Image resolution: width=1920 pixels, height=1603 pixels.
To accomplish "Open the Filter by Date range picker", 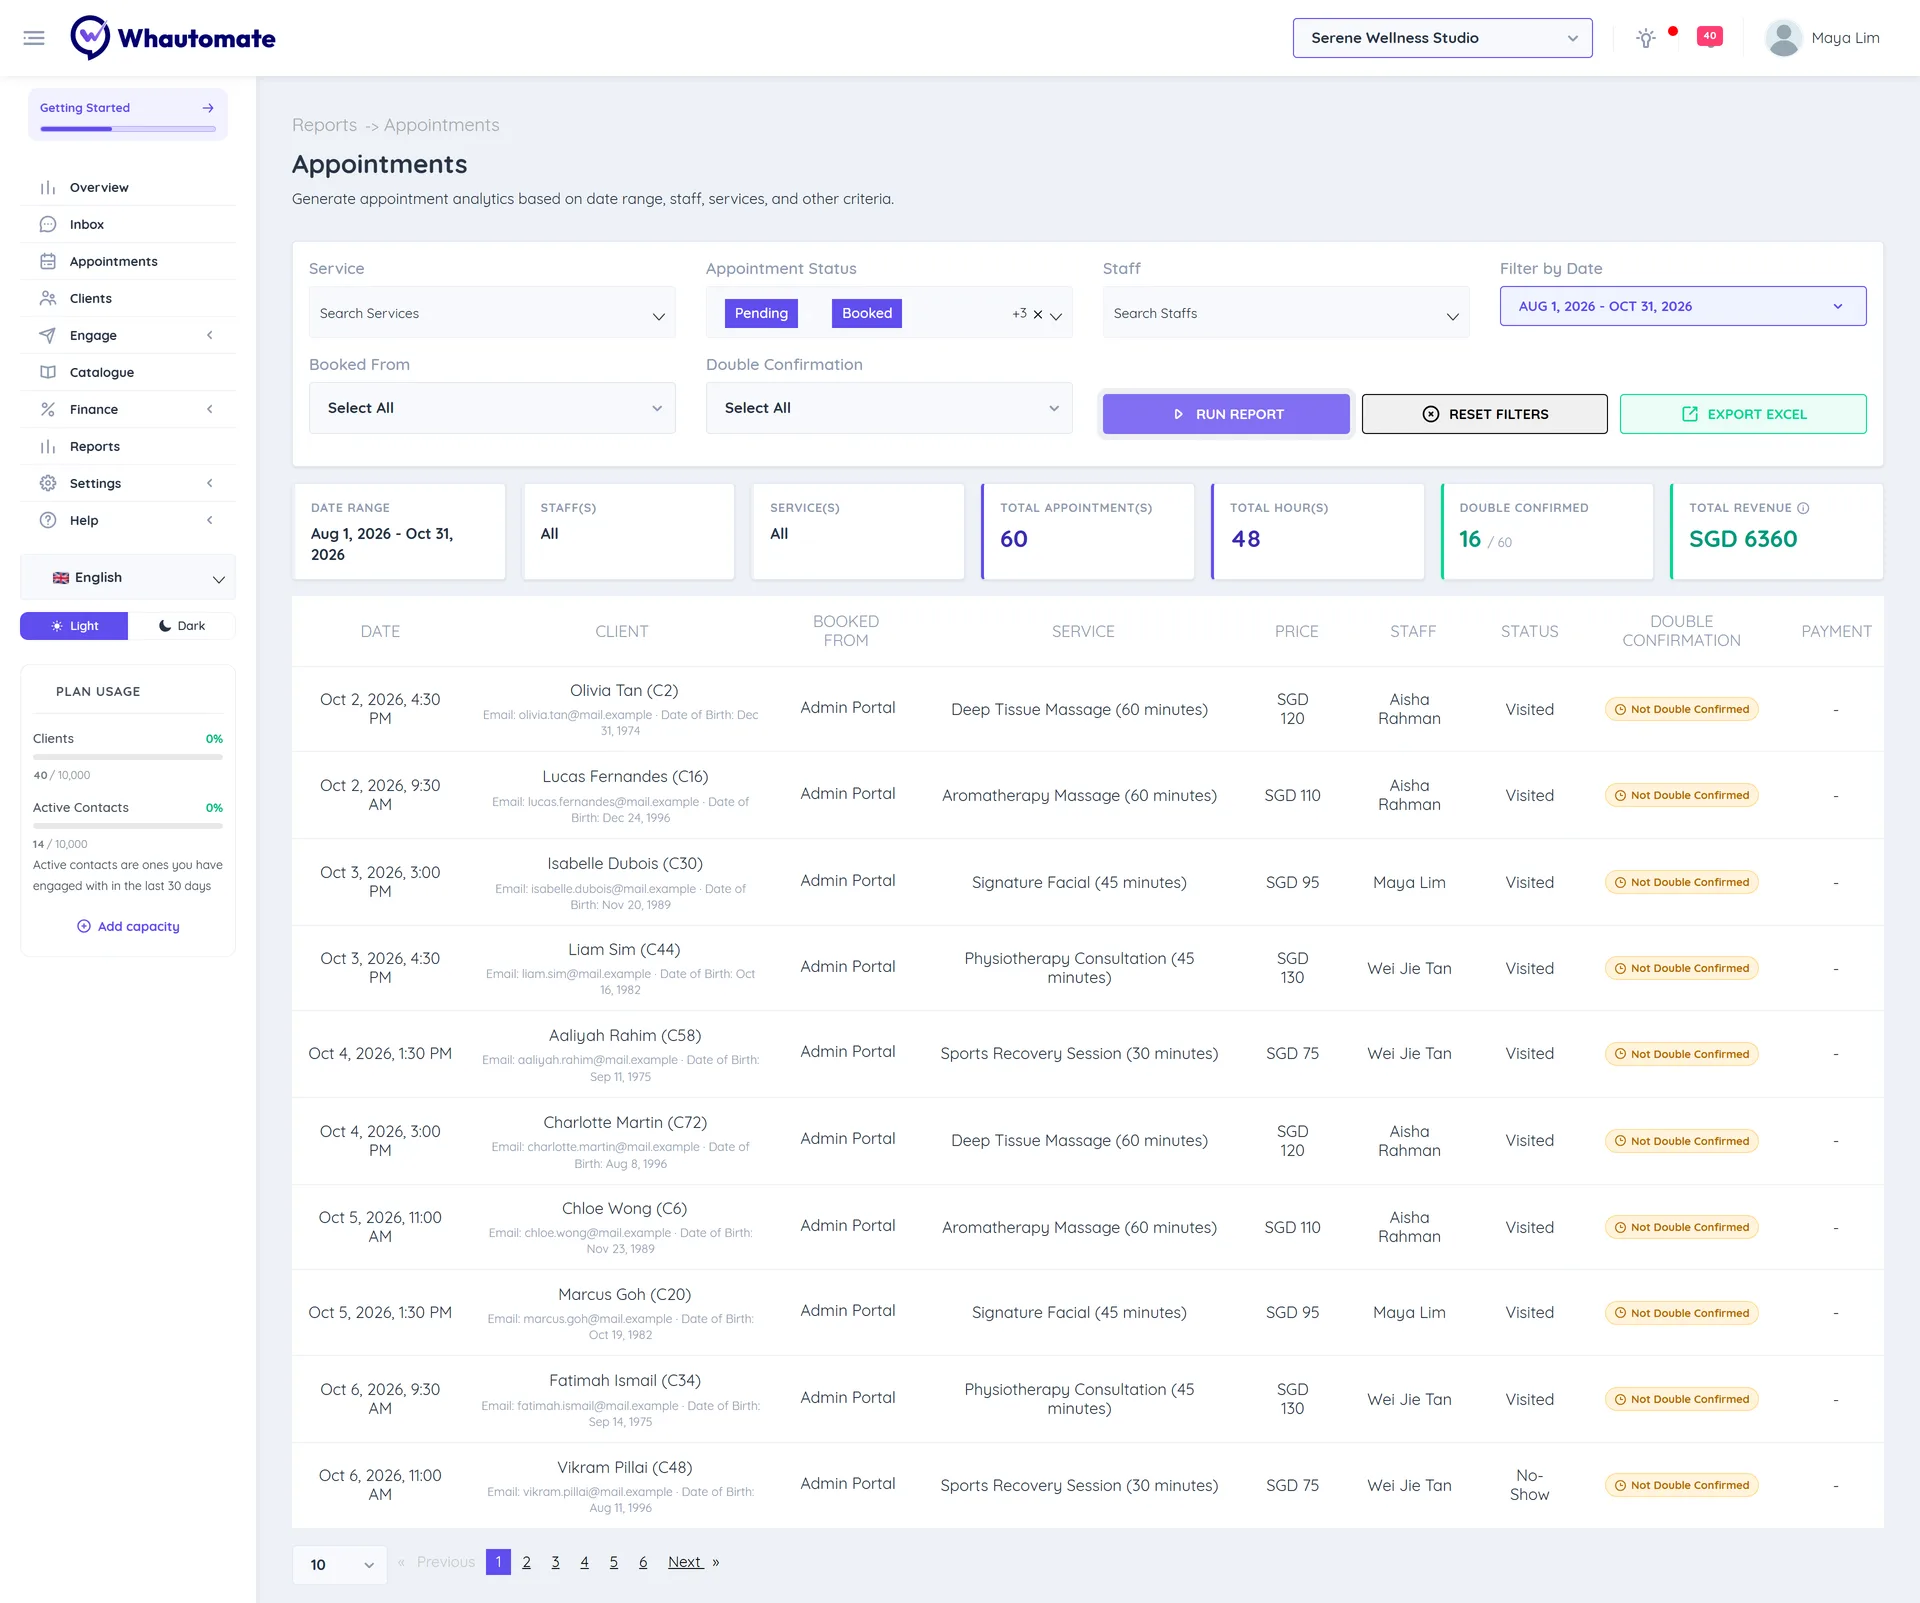I will pyautogui.click(x=1682, y=306).
